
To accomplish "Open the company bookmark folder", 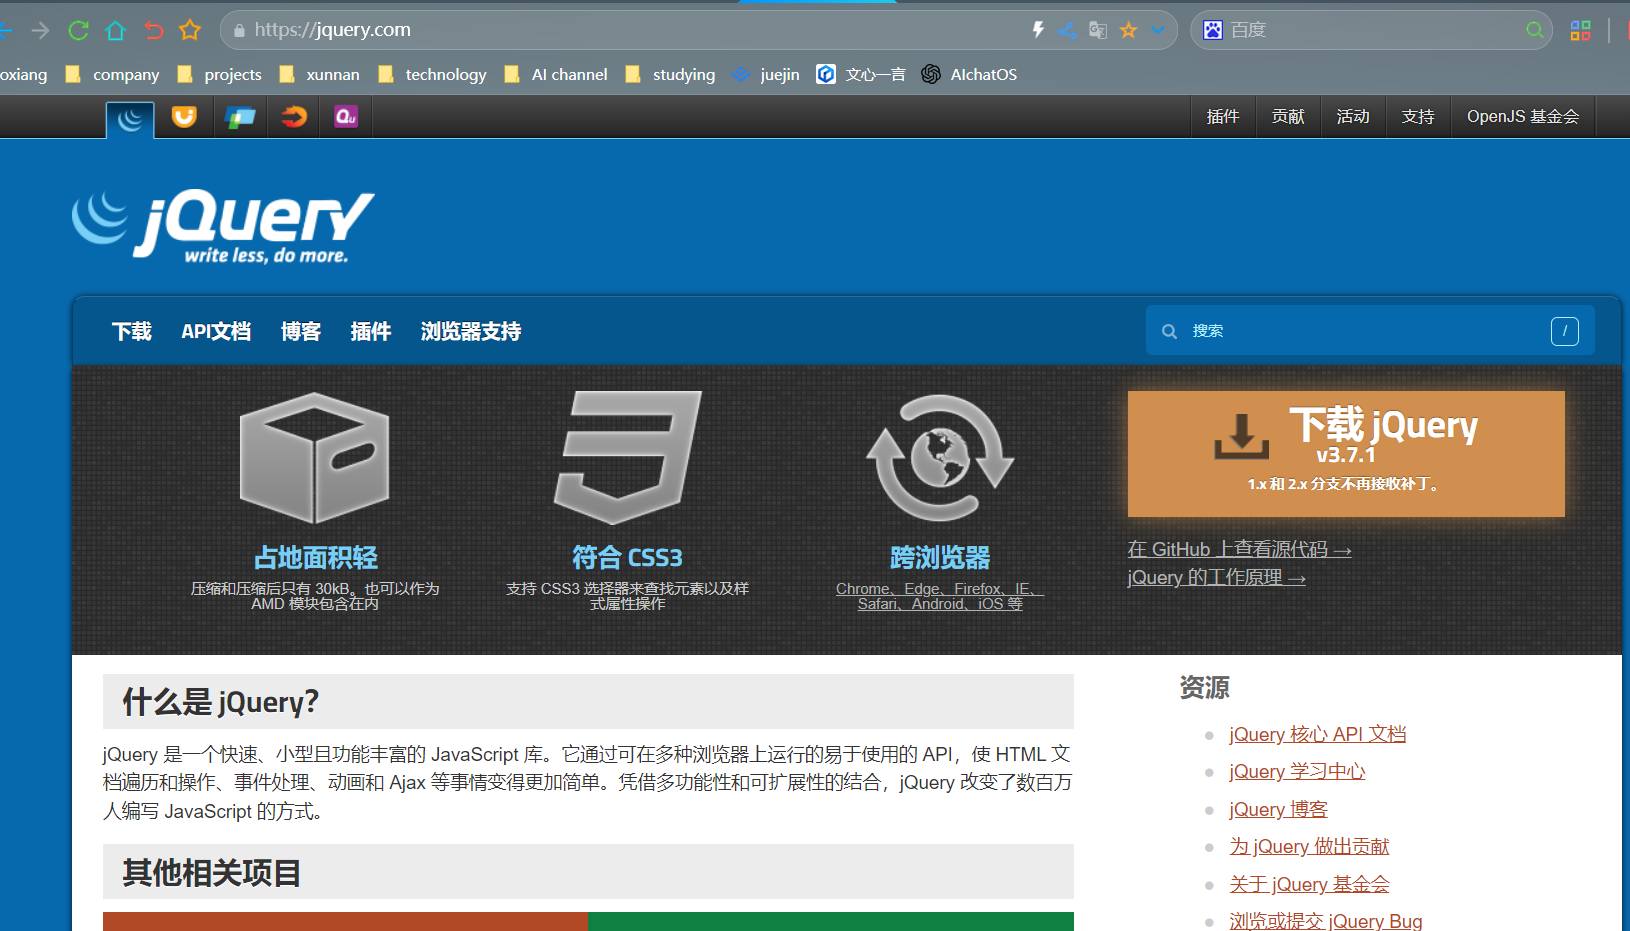I will 113,74.
